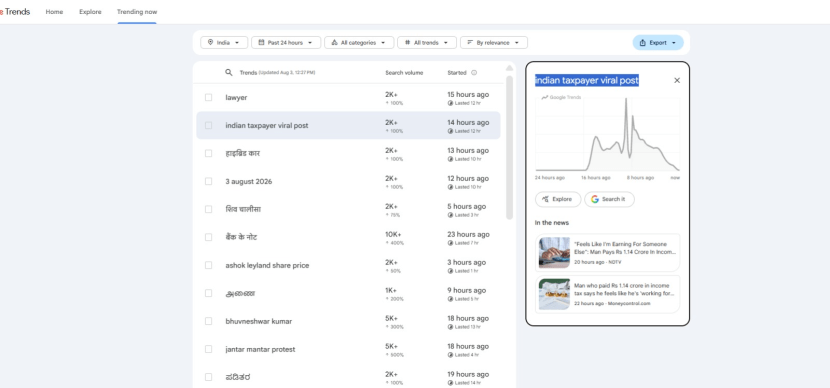Go to the Explore tab
Image resolution: width=830 pixels, height=388 pixels.
coord(90,12)
